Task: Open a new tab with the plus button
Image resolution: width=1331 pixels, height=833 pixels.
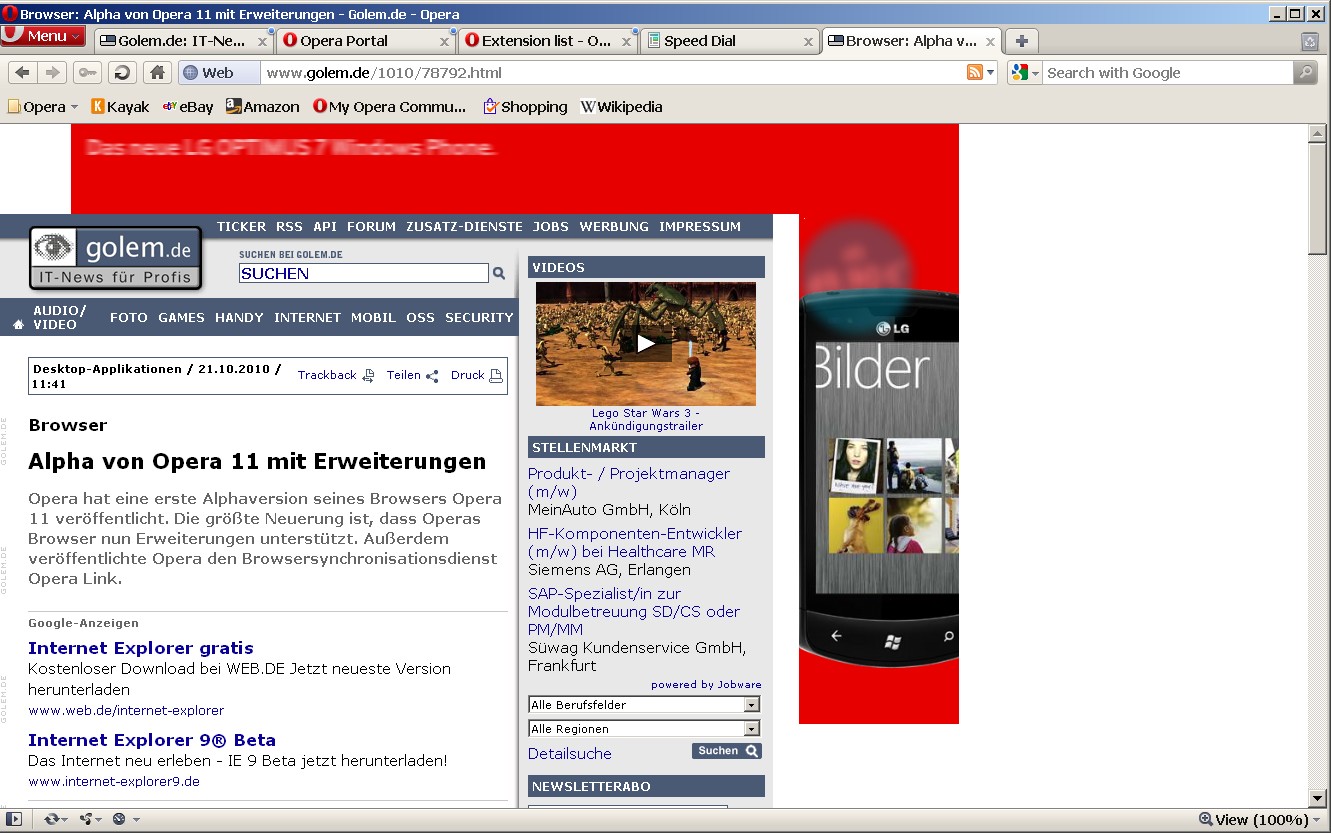Action: point(1021,41)
